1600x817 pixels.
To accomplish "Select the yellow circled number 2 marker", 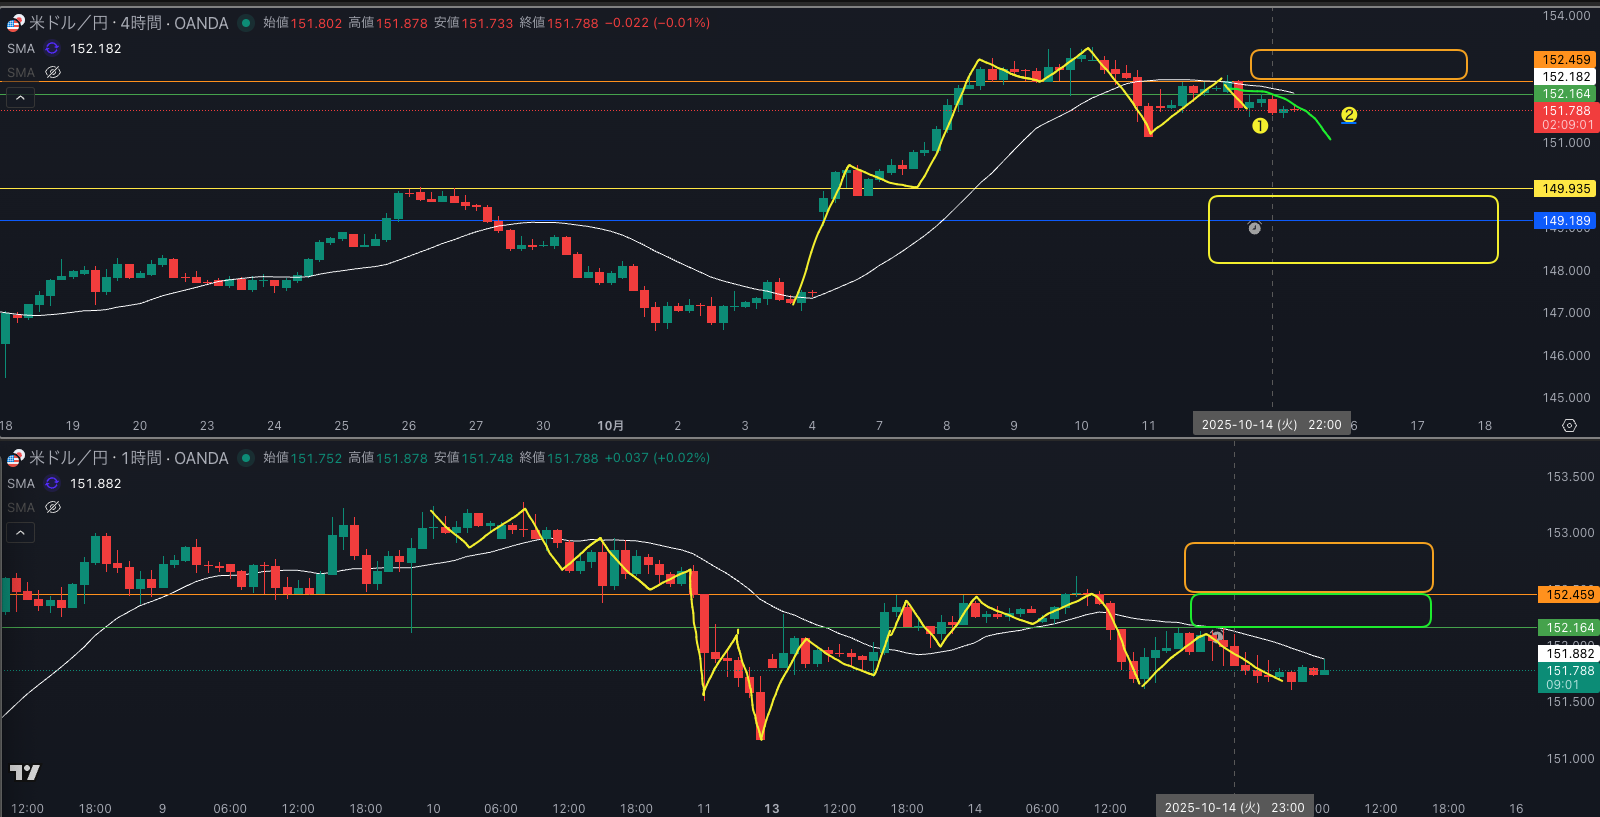I will click(x=1349, y=115).
